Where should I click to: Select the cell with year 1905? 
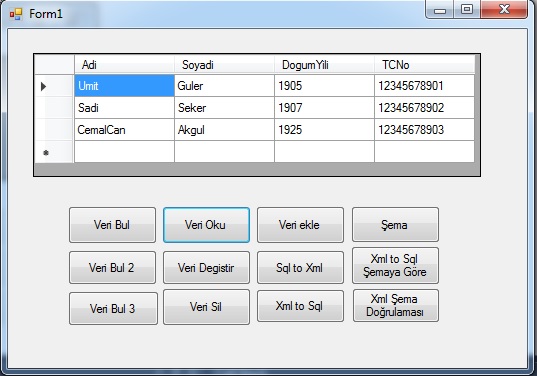(324, 86)
